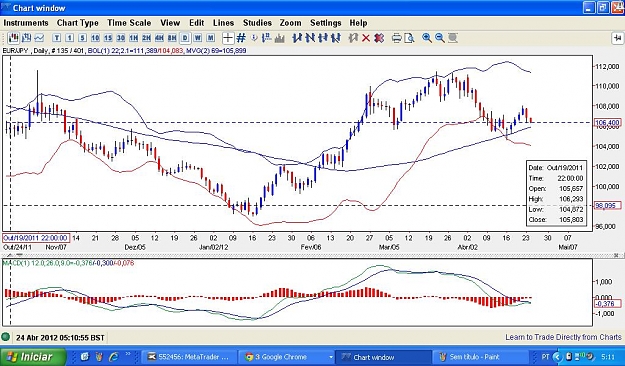The height and width of the screenshot is (366, 625).
Task: Click Learn to Trade Directly from Charts link
Action: pyautogui.click(x=563, y=337)
